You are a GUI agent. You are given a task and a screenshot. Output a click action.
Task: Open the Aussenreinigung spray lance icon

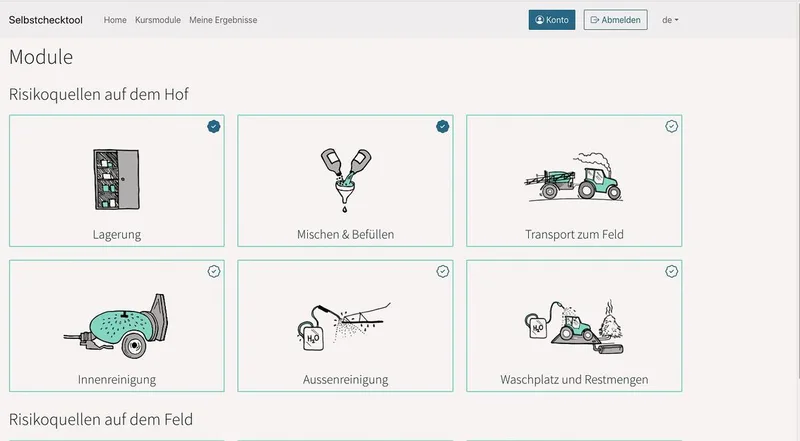point(343,327)
